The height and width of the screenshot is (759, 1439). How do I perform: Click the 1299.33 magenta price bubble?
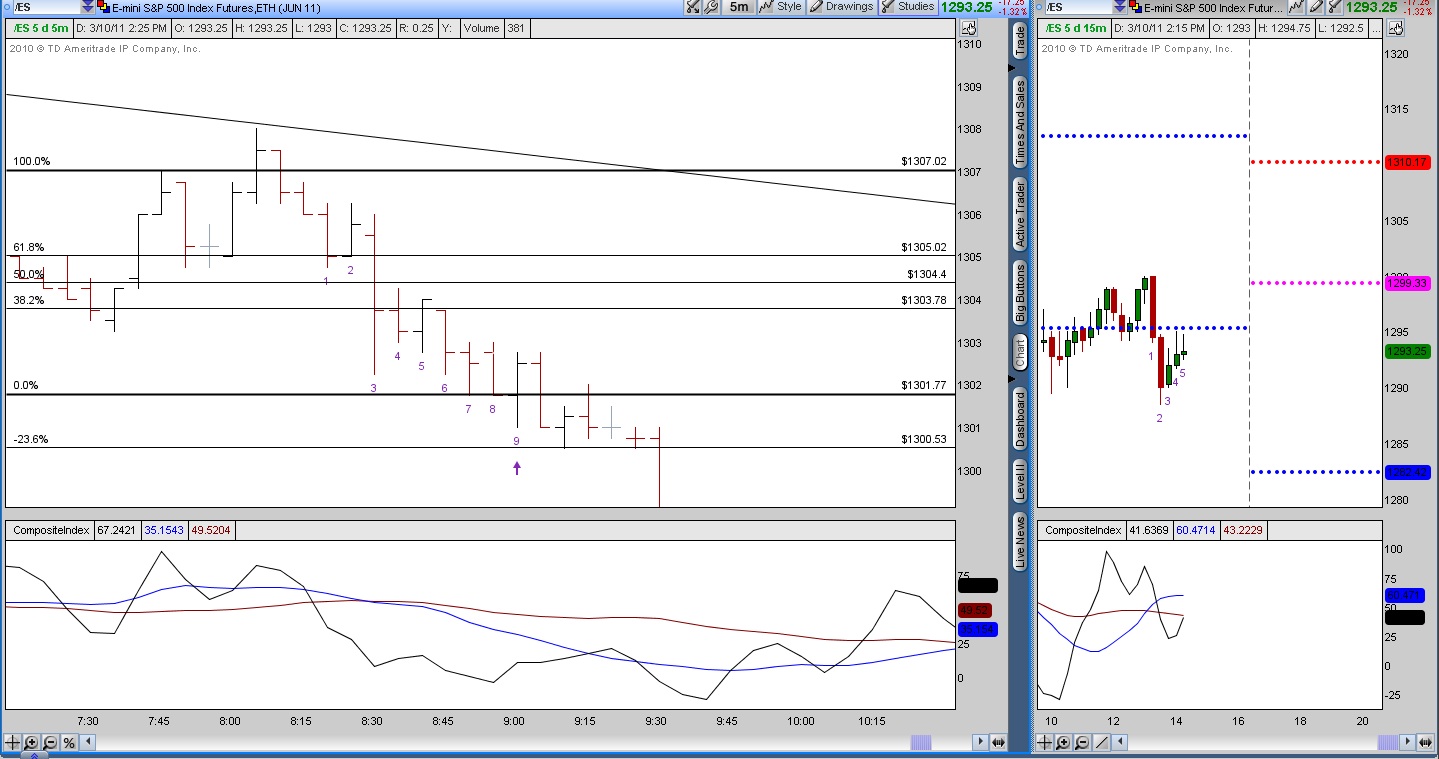point(1407,284)
